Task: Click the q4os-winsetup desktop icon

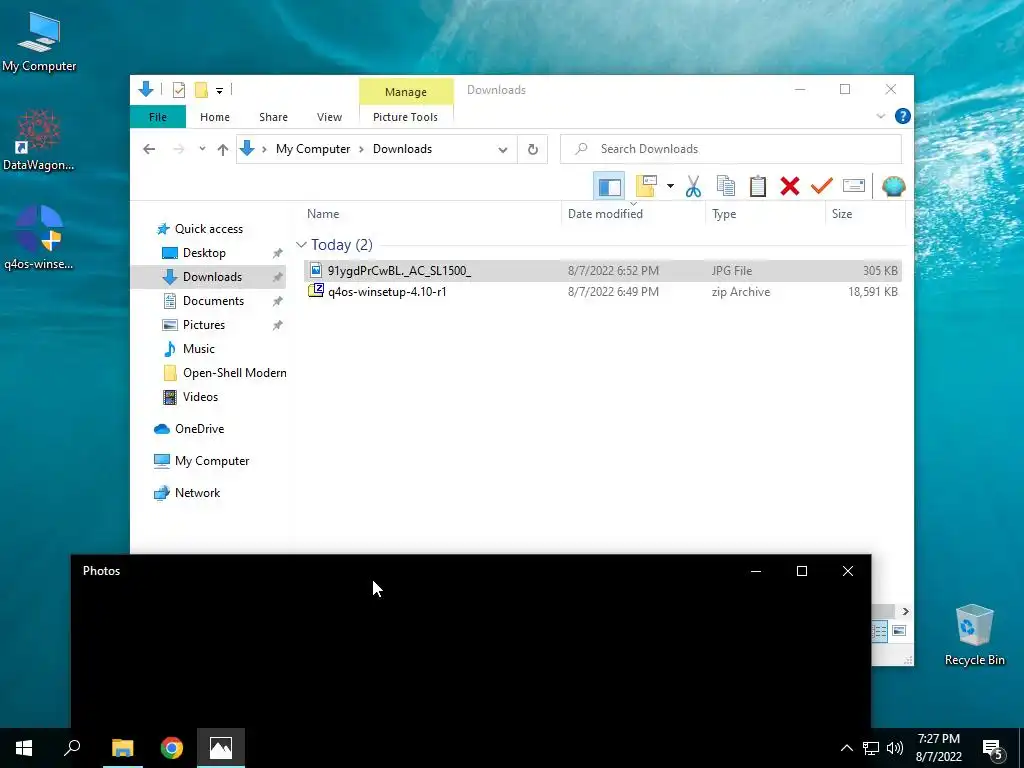Action: click(x=39, y=238)
